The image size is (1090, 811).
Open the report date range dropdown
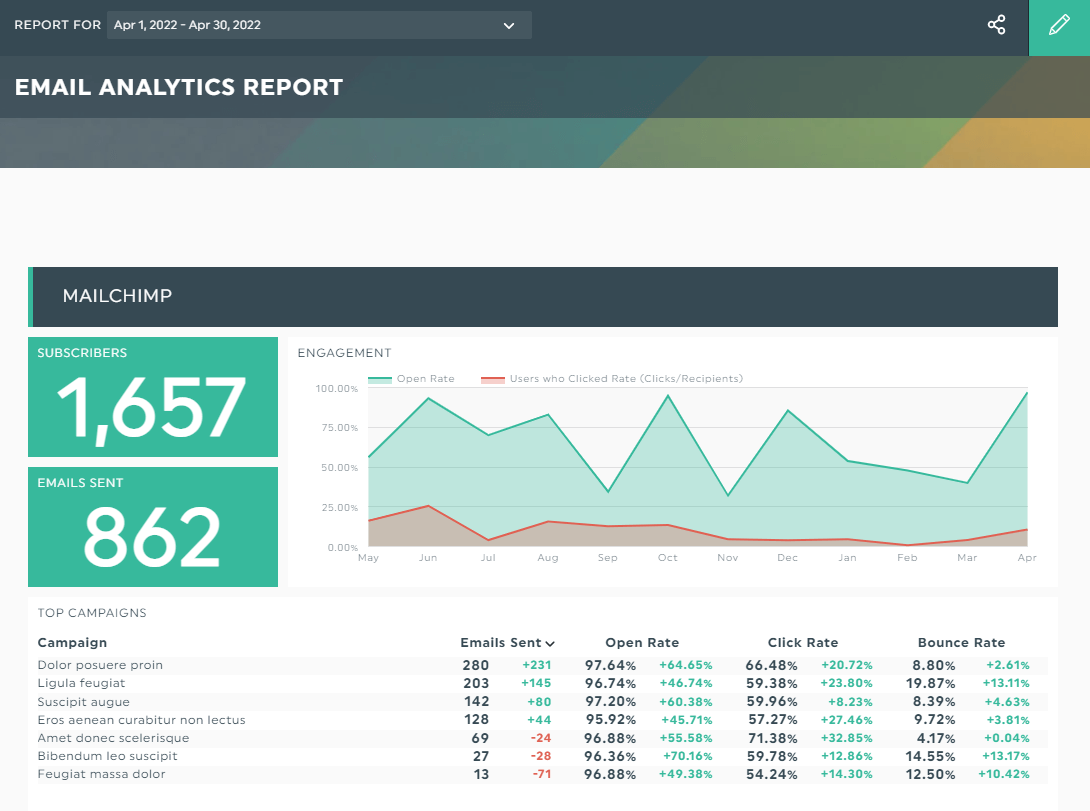tap(319, 25)
